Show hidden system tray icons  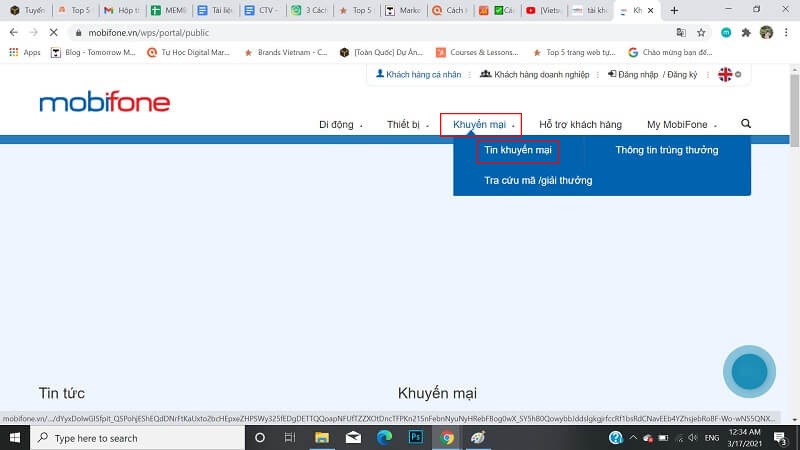[x=633, y=438]
